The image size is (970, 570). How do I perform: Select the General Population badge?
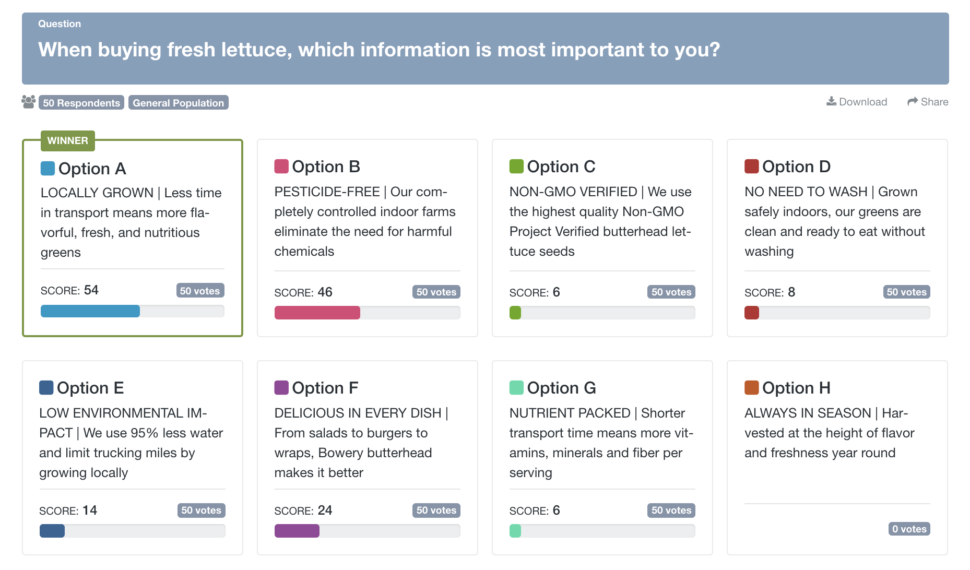click(178, 103)
